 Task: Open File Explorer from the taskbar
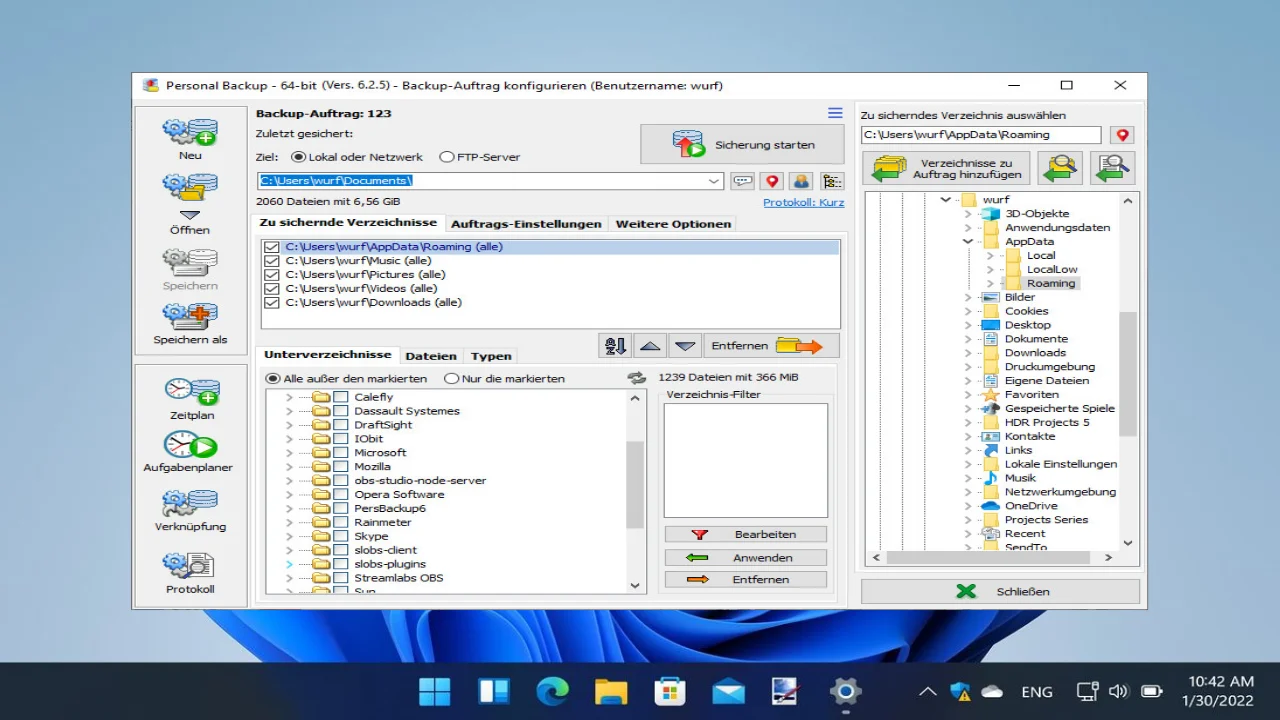[x=611, y=691]
